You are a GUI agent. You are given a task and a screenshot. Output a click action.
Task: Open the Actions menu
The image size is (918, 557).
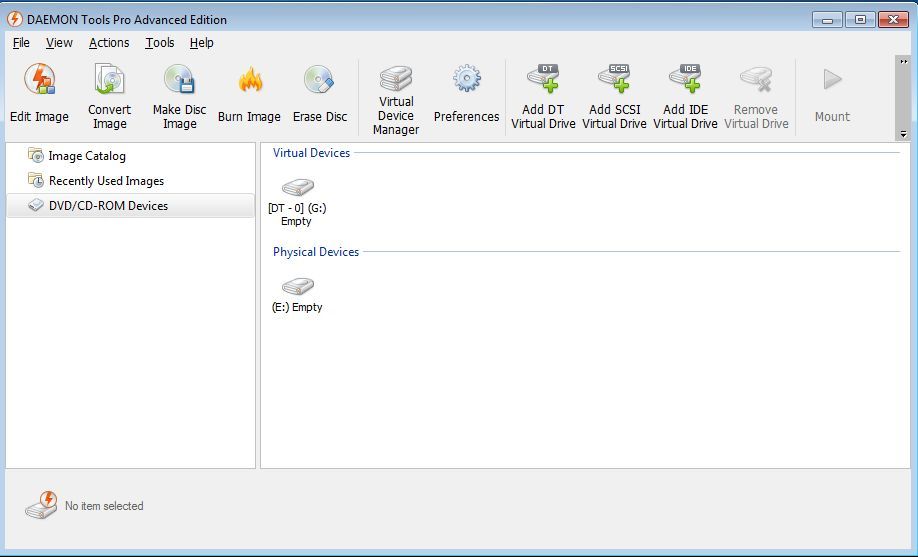click(109, 43)
